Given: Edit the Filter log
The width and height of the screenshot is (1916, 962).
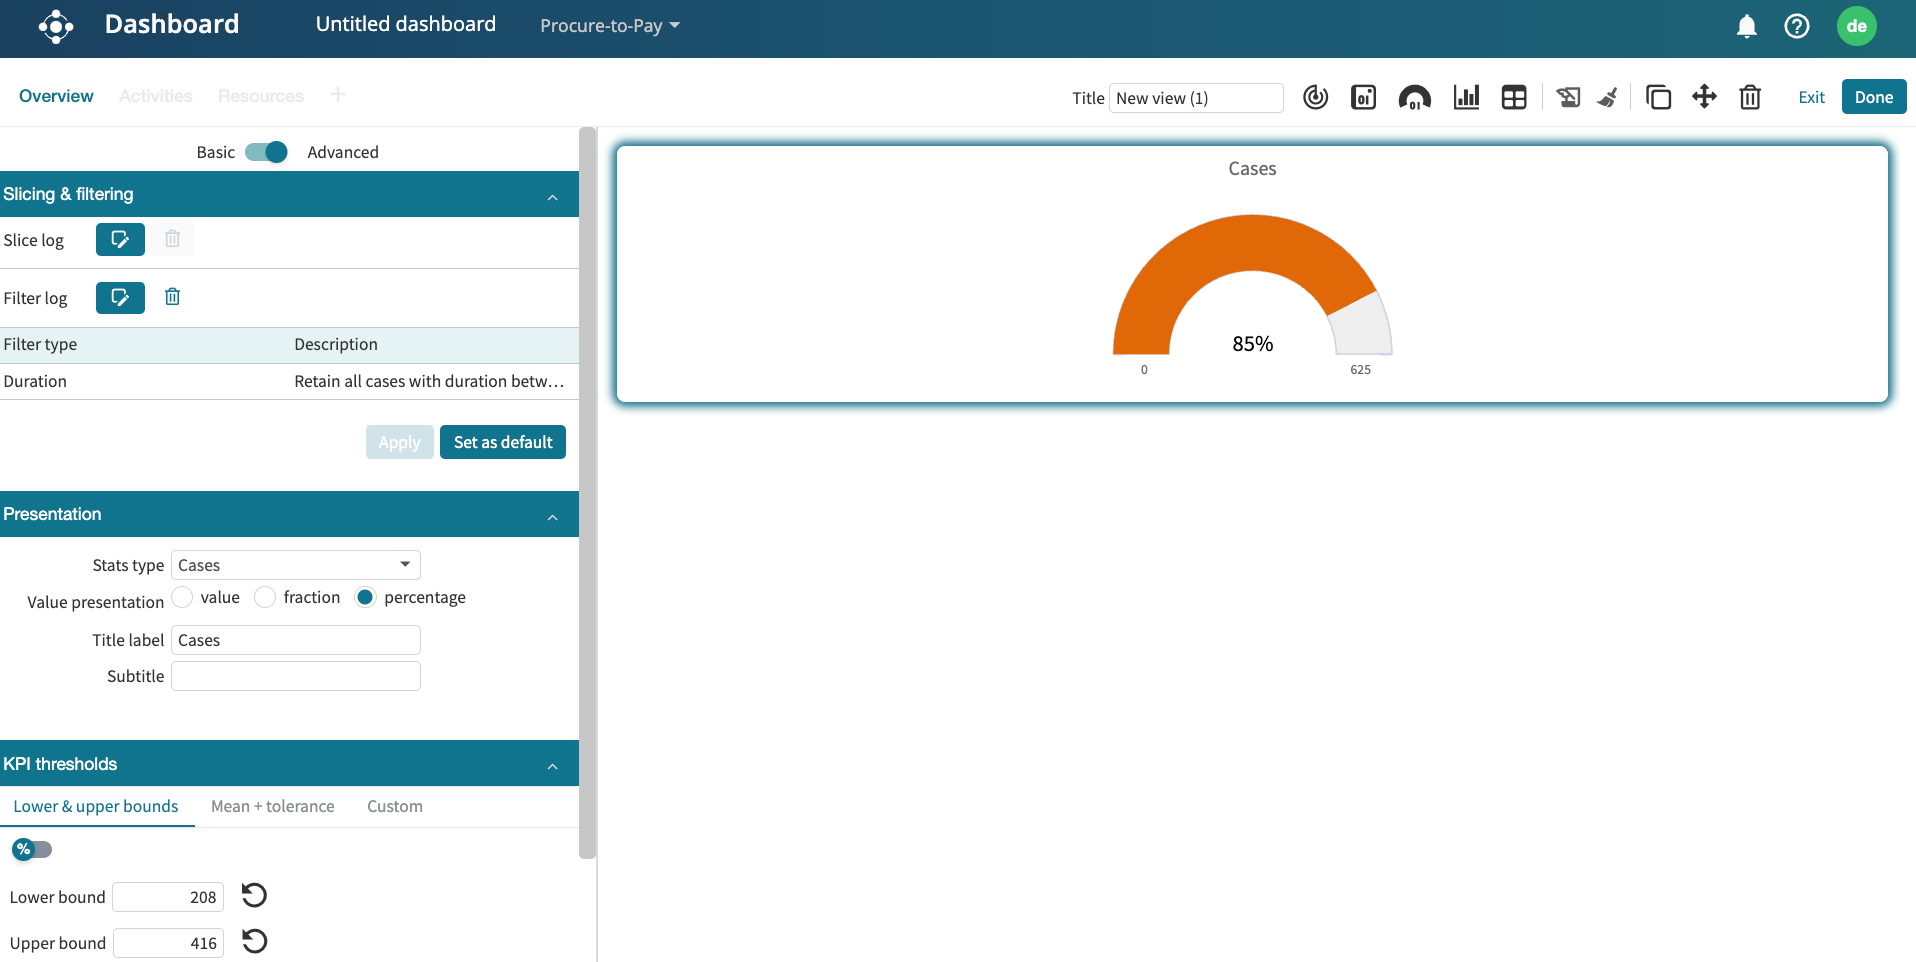Looking at the screenshot, I should click(x=120, y=298).
